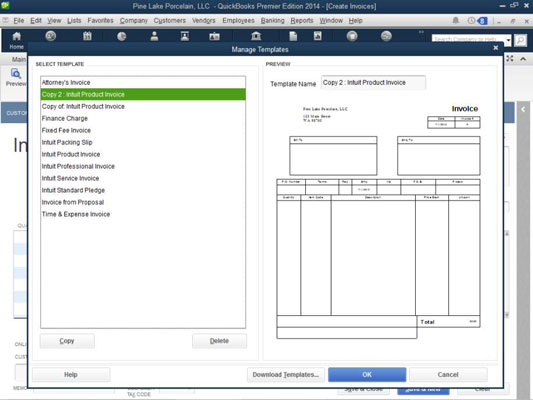
Task: Click the reminders bell icon
Action: click(455, 21)
